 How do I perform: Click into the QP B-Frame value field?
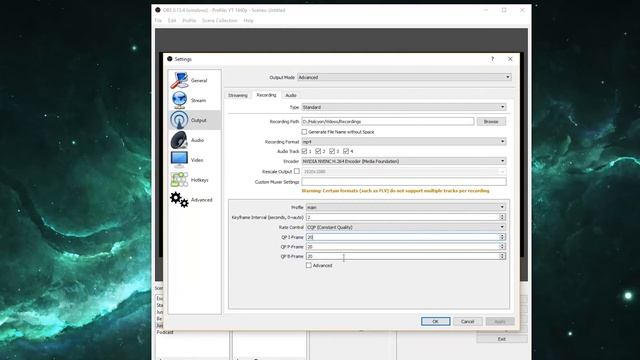pos(402,256)
